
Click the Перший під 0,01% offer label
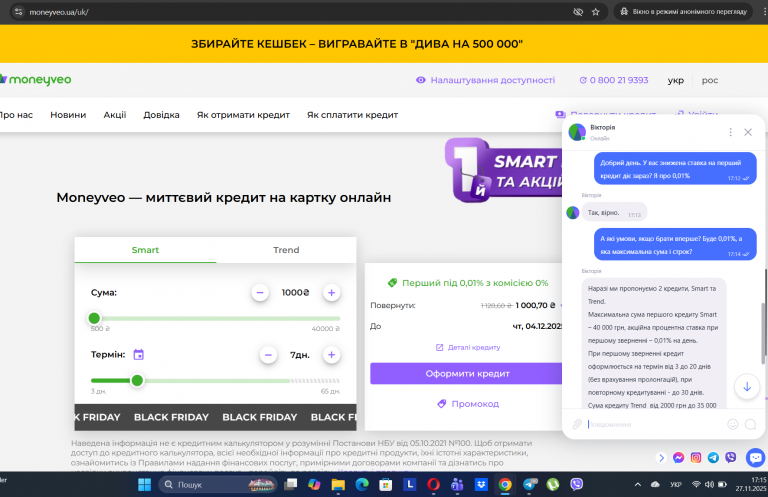pos(468,283)
